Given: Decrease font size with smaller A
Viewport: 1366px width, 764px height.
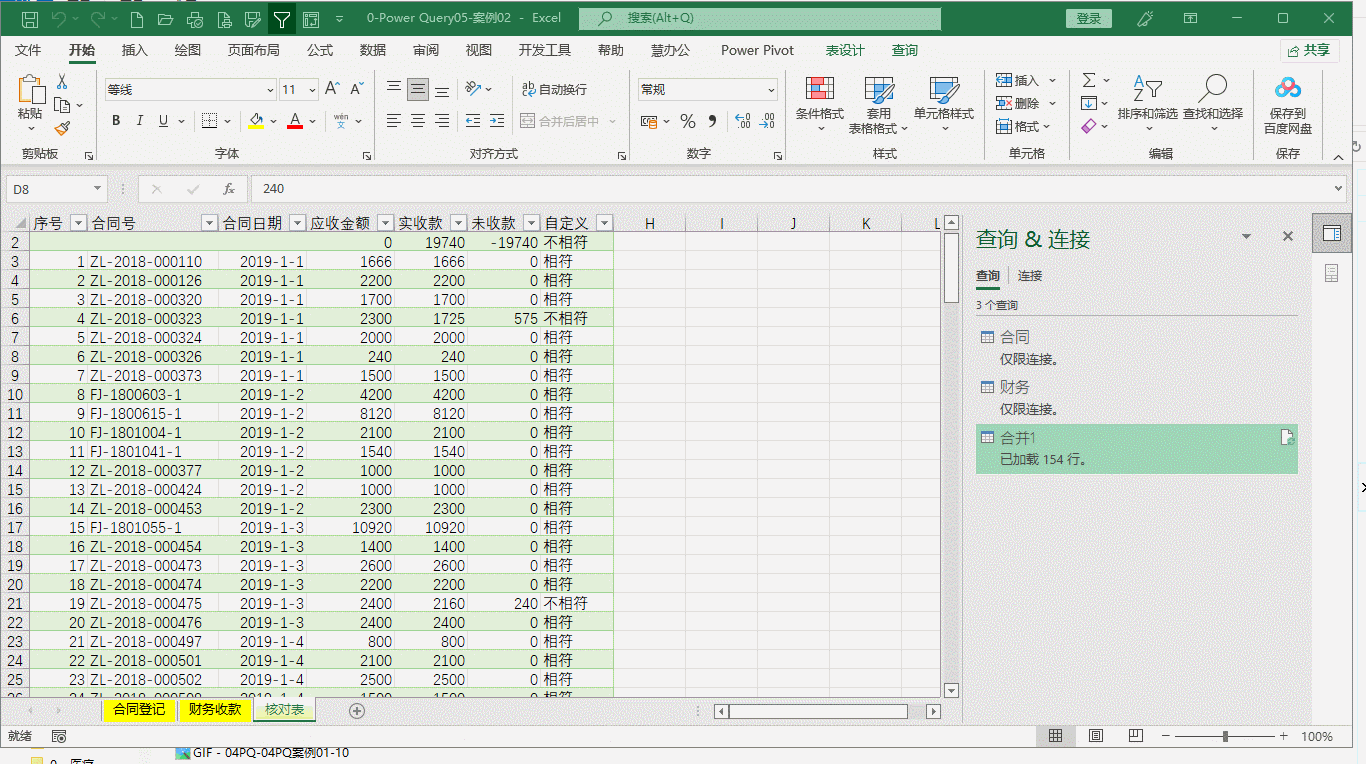Looking at the screenshot, I should (x=357, y=89).
